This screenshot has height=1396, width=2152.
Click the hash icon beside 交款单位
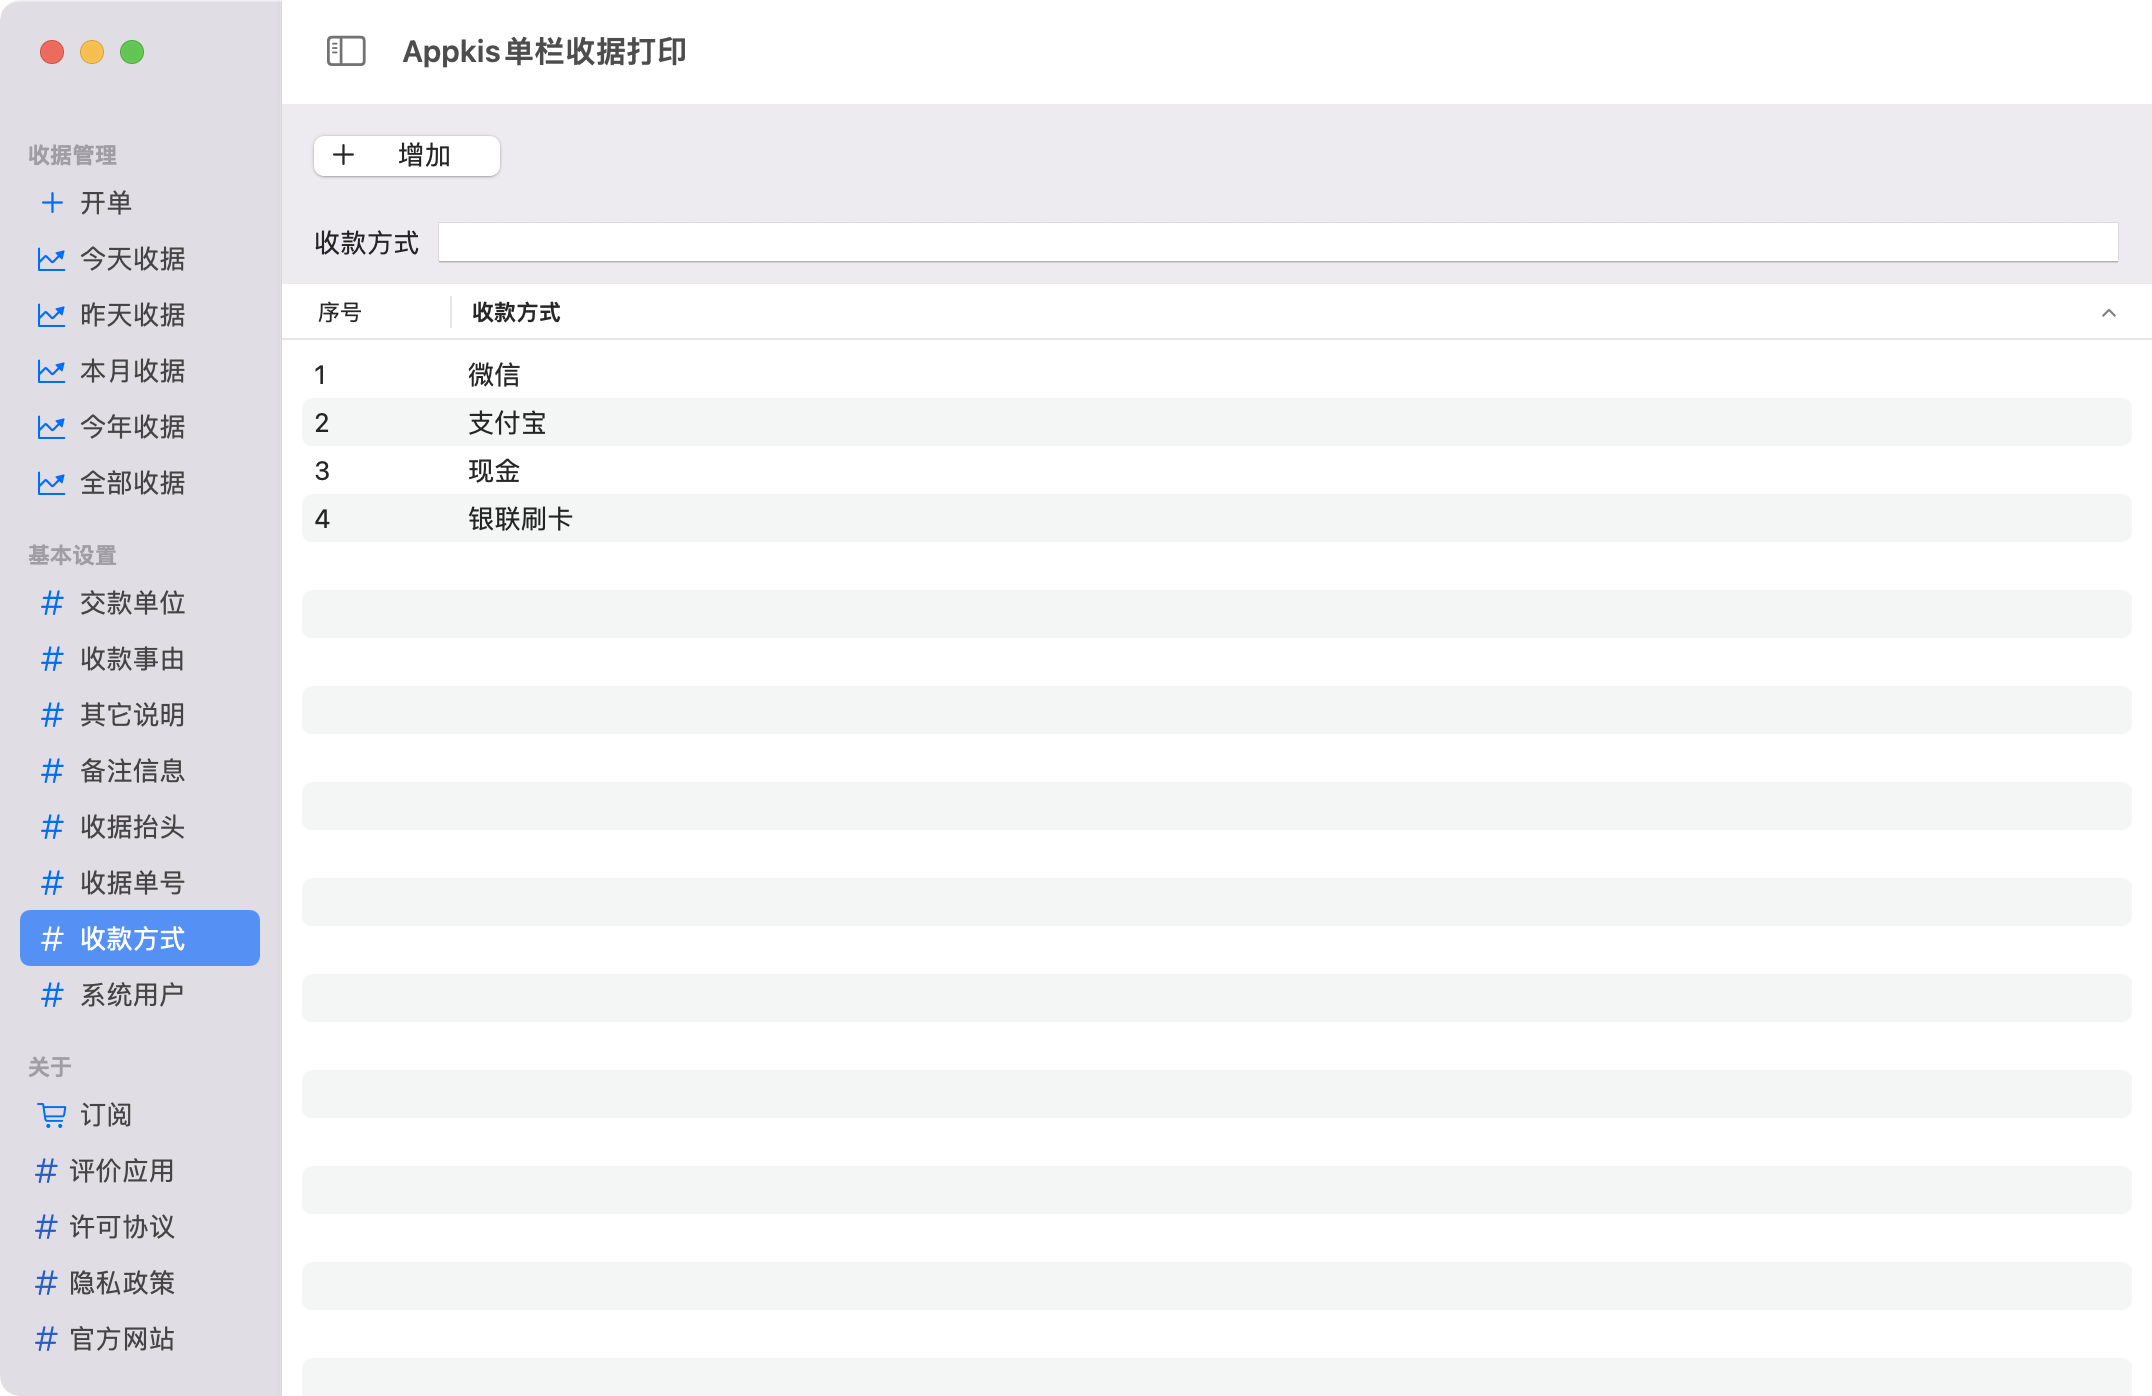coord(52,603)
